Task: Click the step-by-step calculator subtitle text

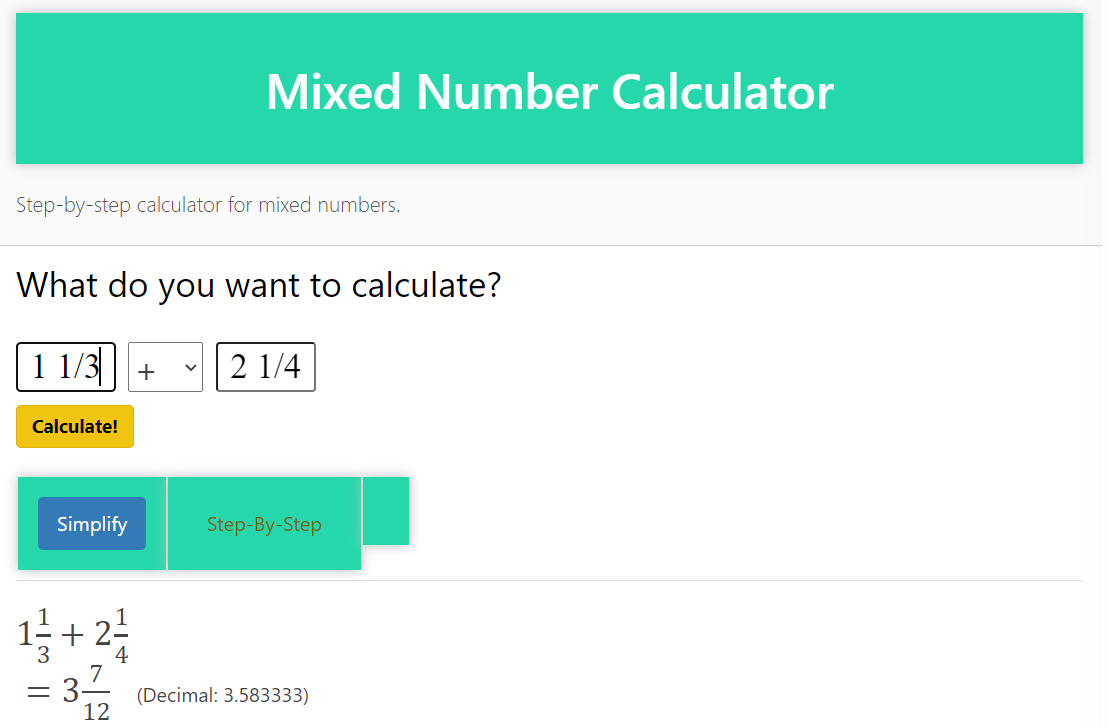Action: click(x=208, y=205)
